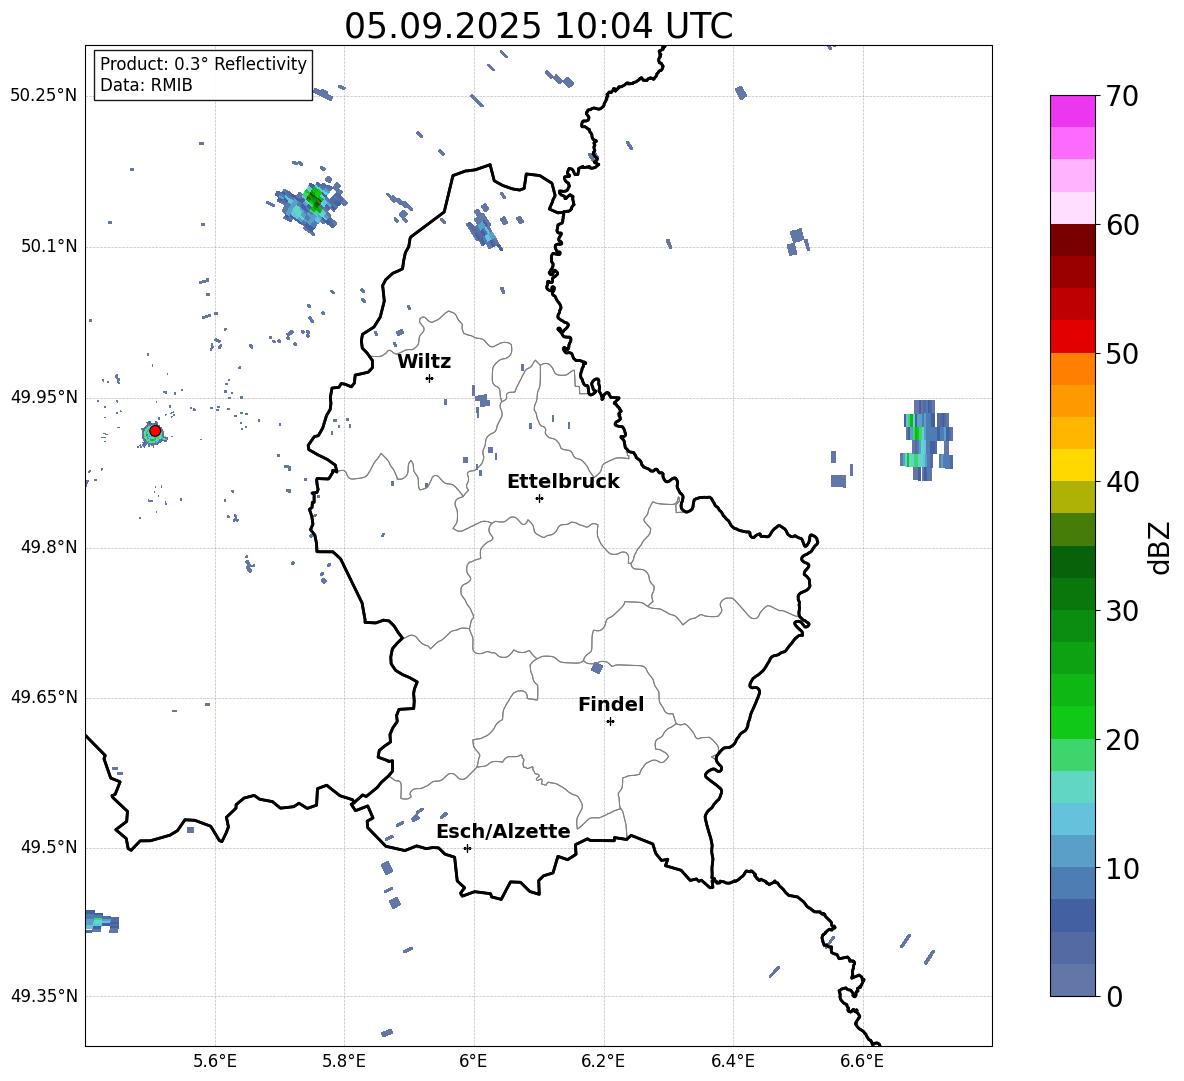The width and height of the screenshot is (1184, 1081).
Task: Click the Esch/Alzette city label
Action: [503, 831]
